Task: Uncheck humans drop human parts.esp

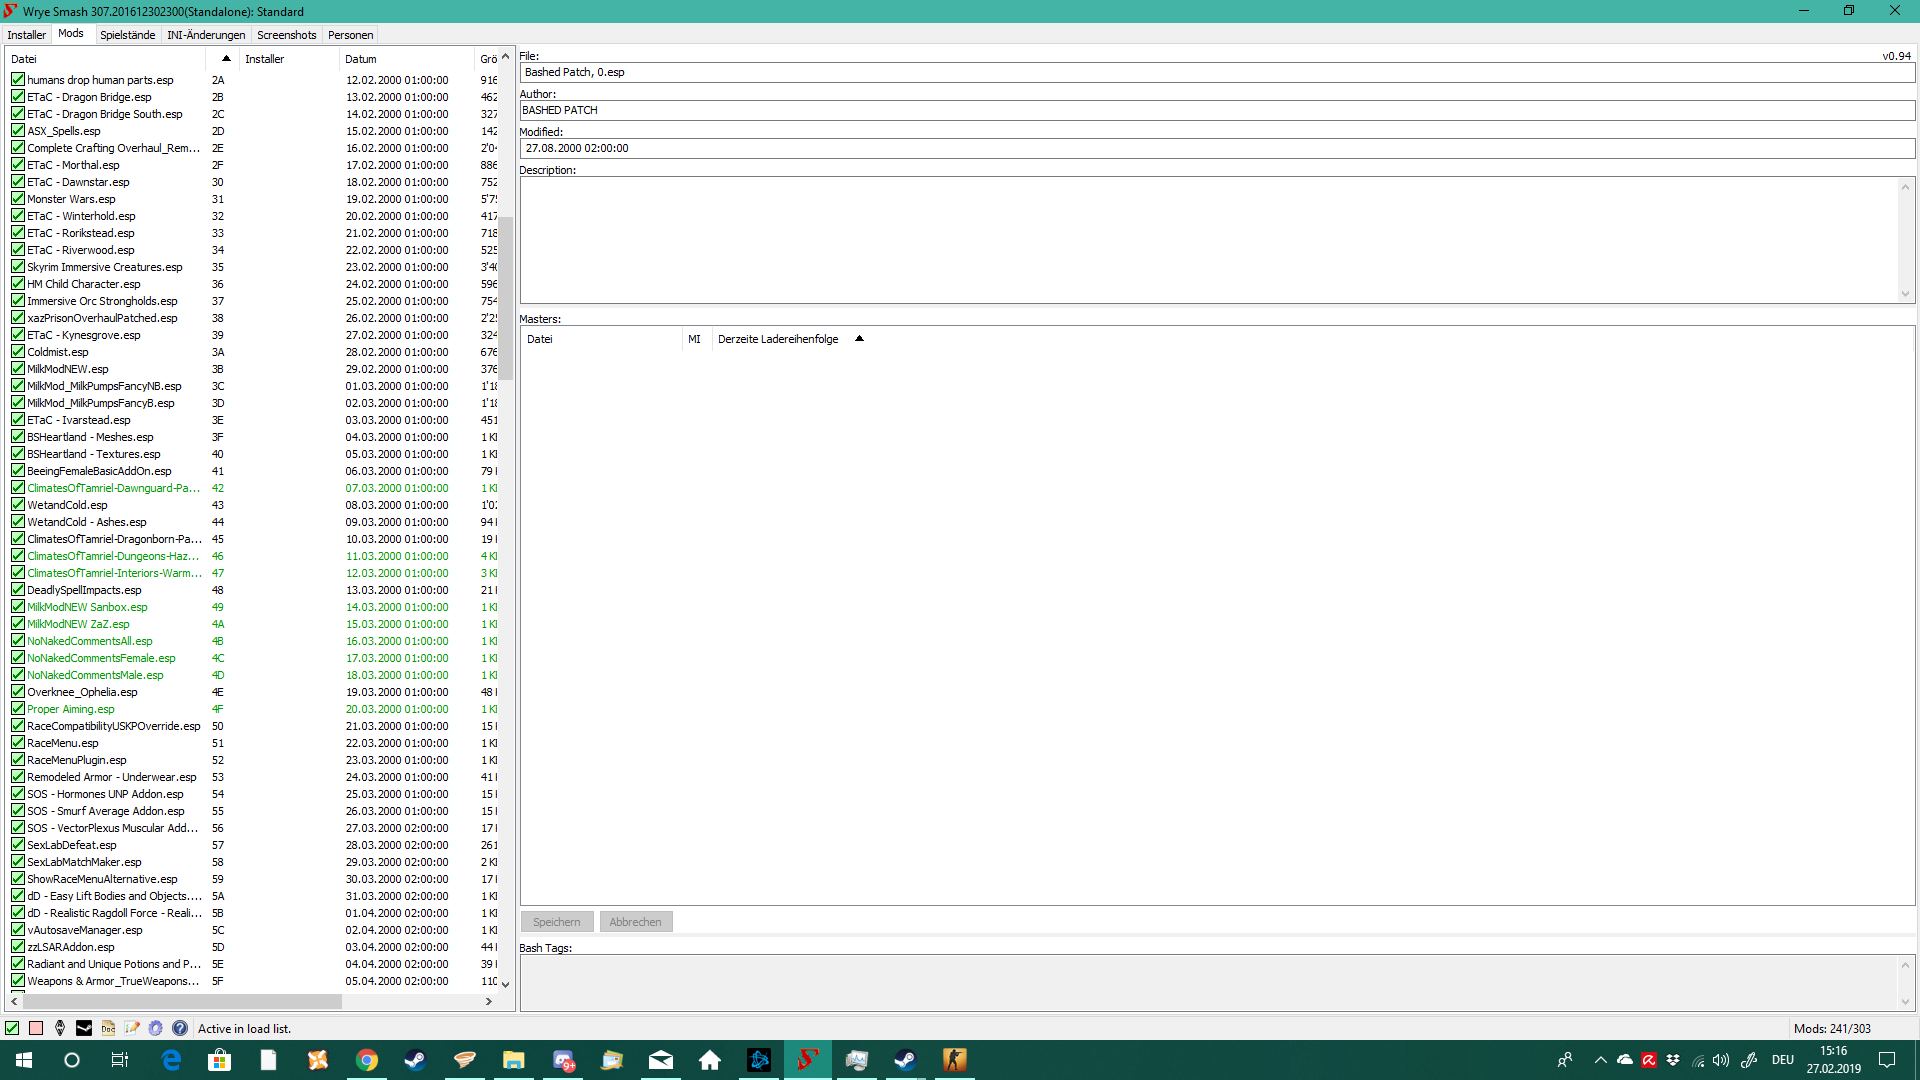Action: (x=18, y=80)
